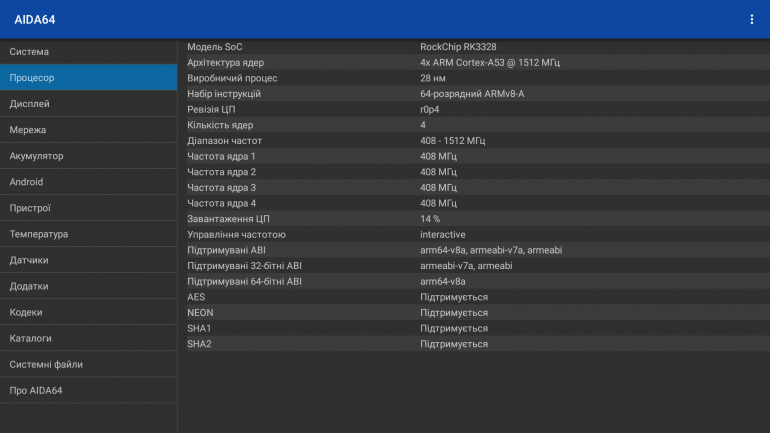The height and width of the screenshot is (433, 770).
Task: Go to the Каталоги section
Action: pos(88,338)
